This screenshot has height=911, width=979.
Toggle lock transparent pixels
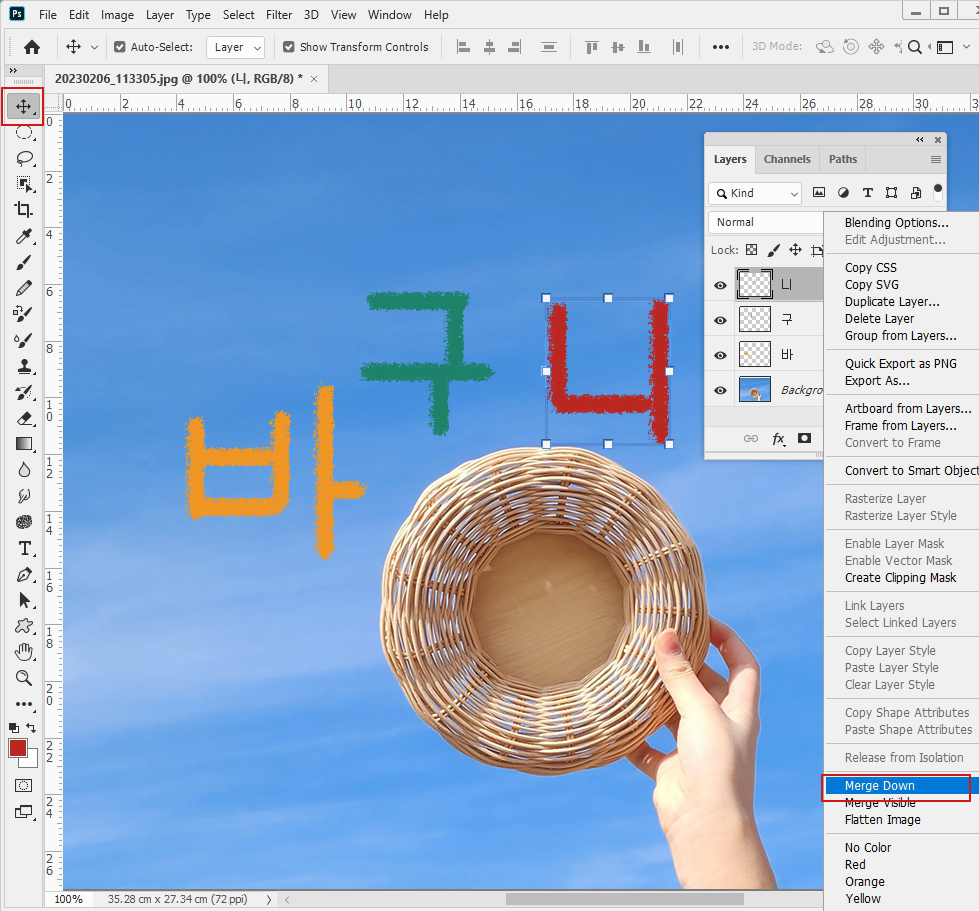point(752,250)
